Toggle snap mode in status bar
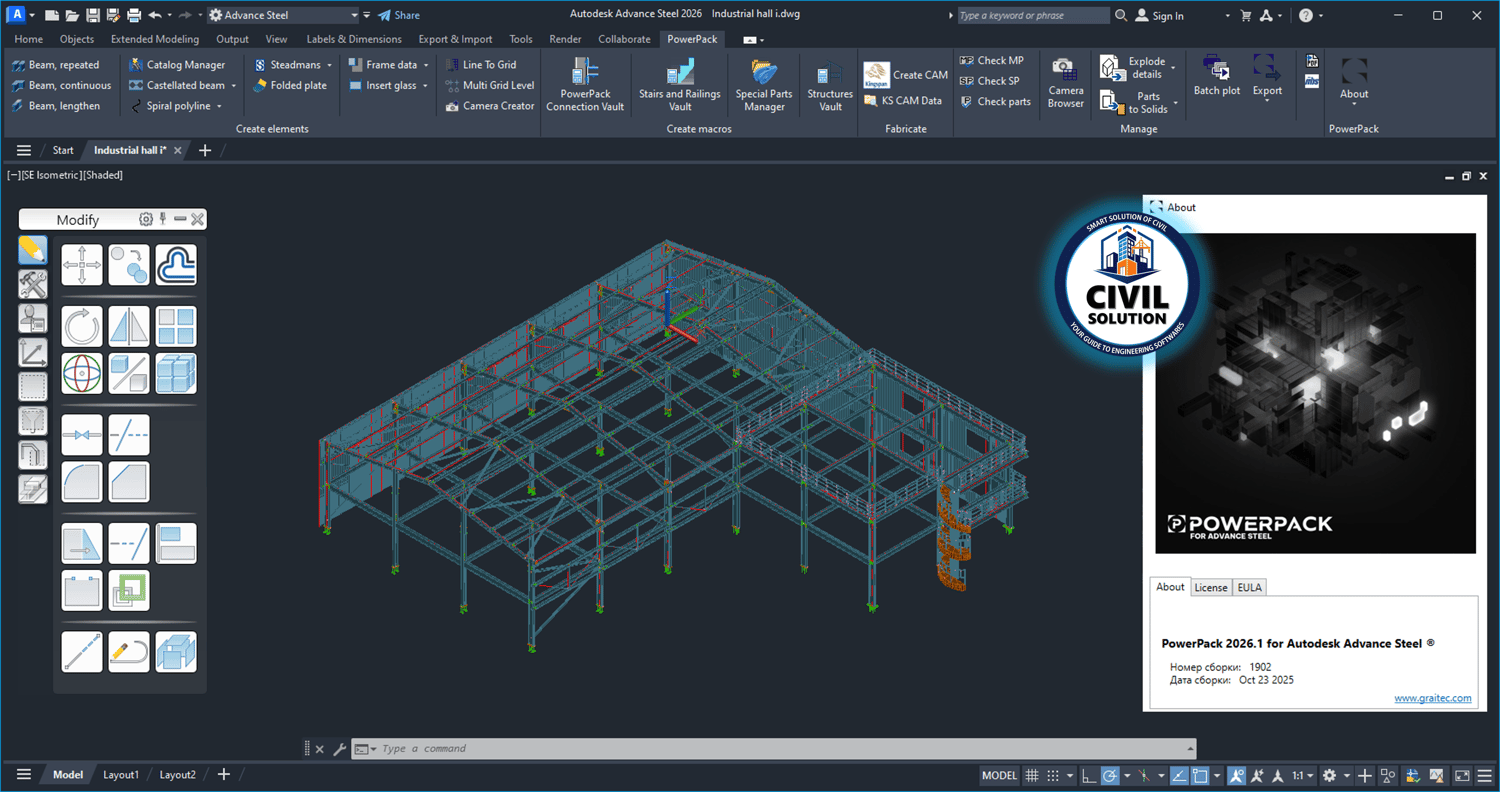The width and height of the screenshot is (1500, 792). (1053, 776)
